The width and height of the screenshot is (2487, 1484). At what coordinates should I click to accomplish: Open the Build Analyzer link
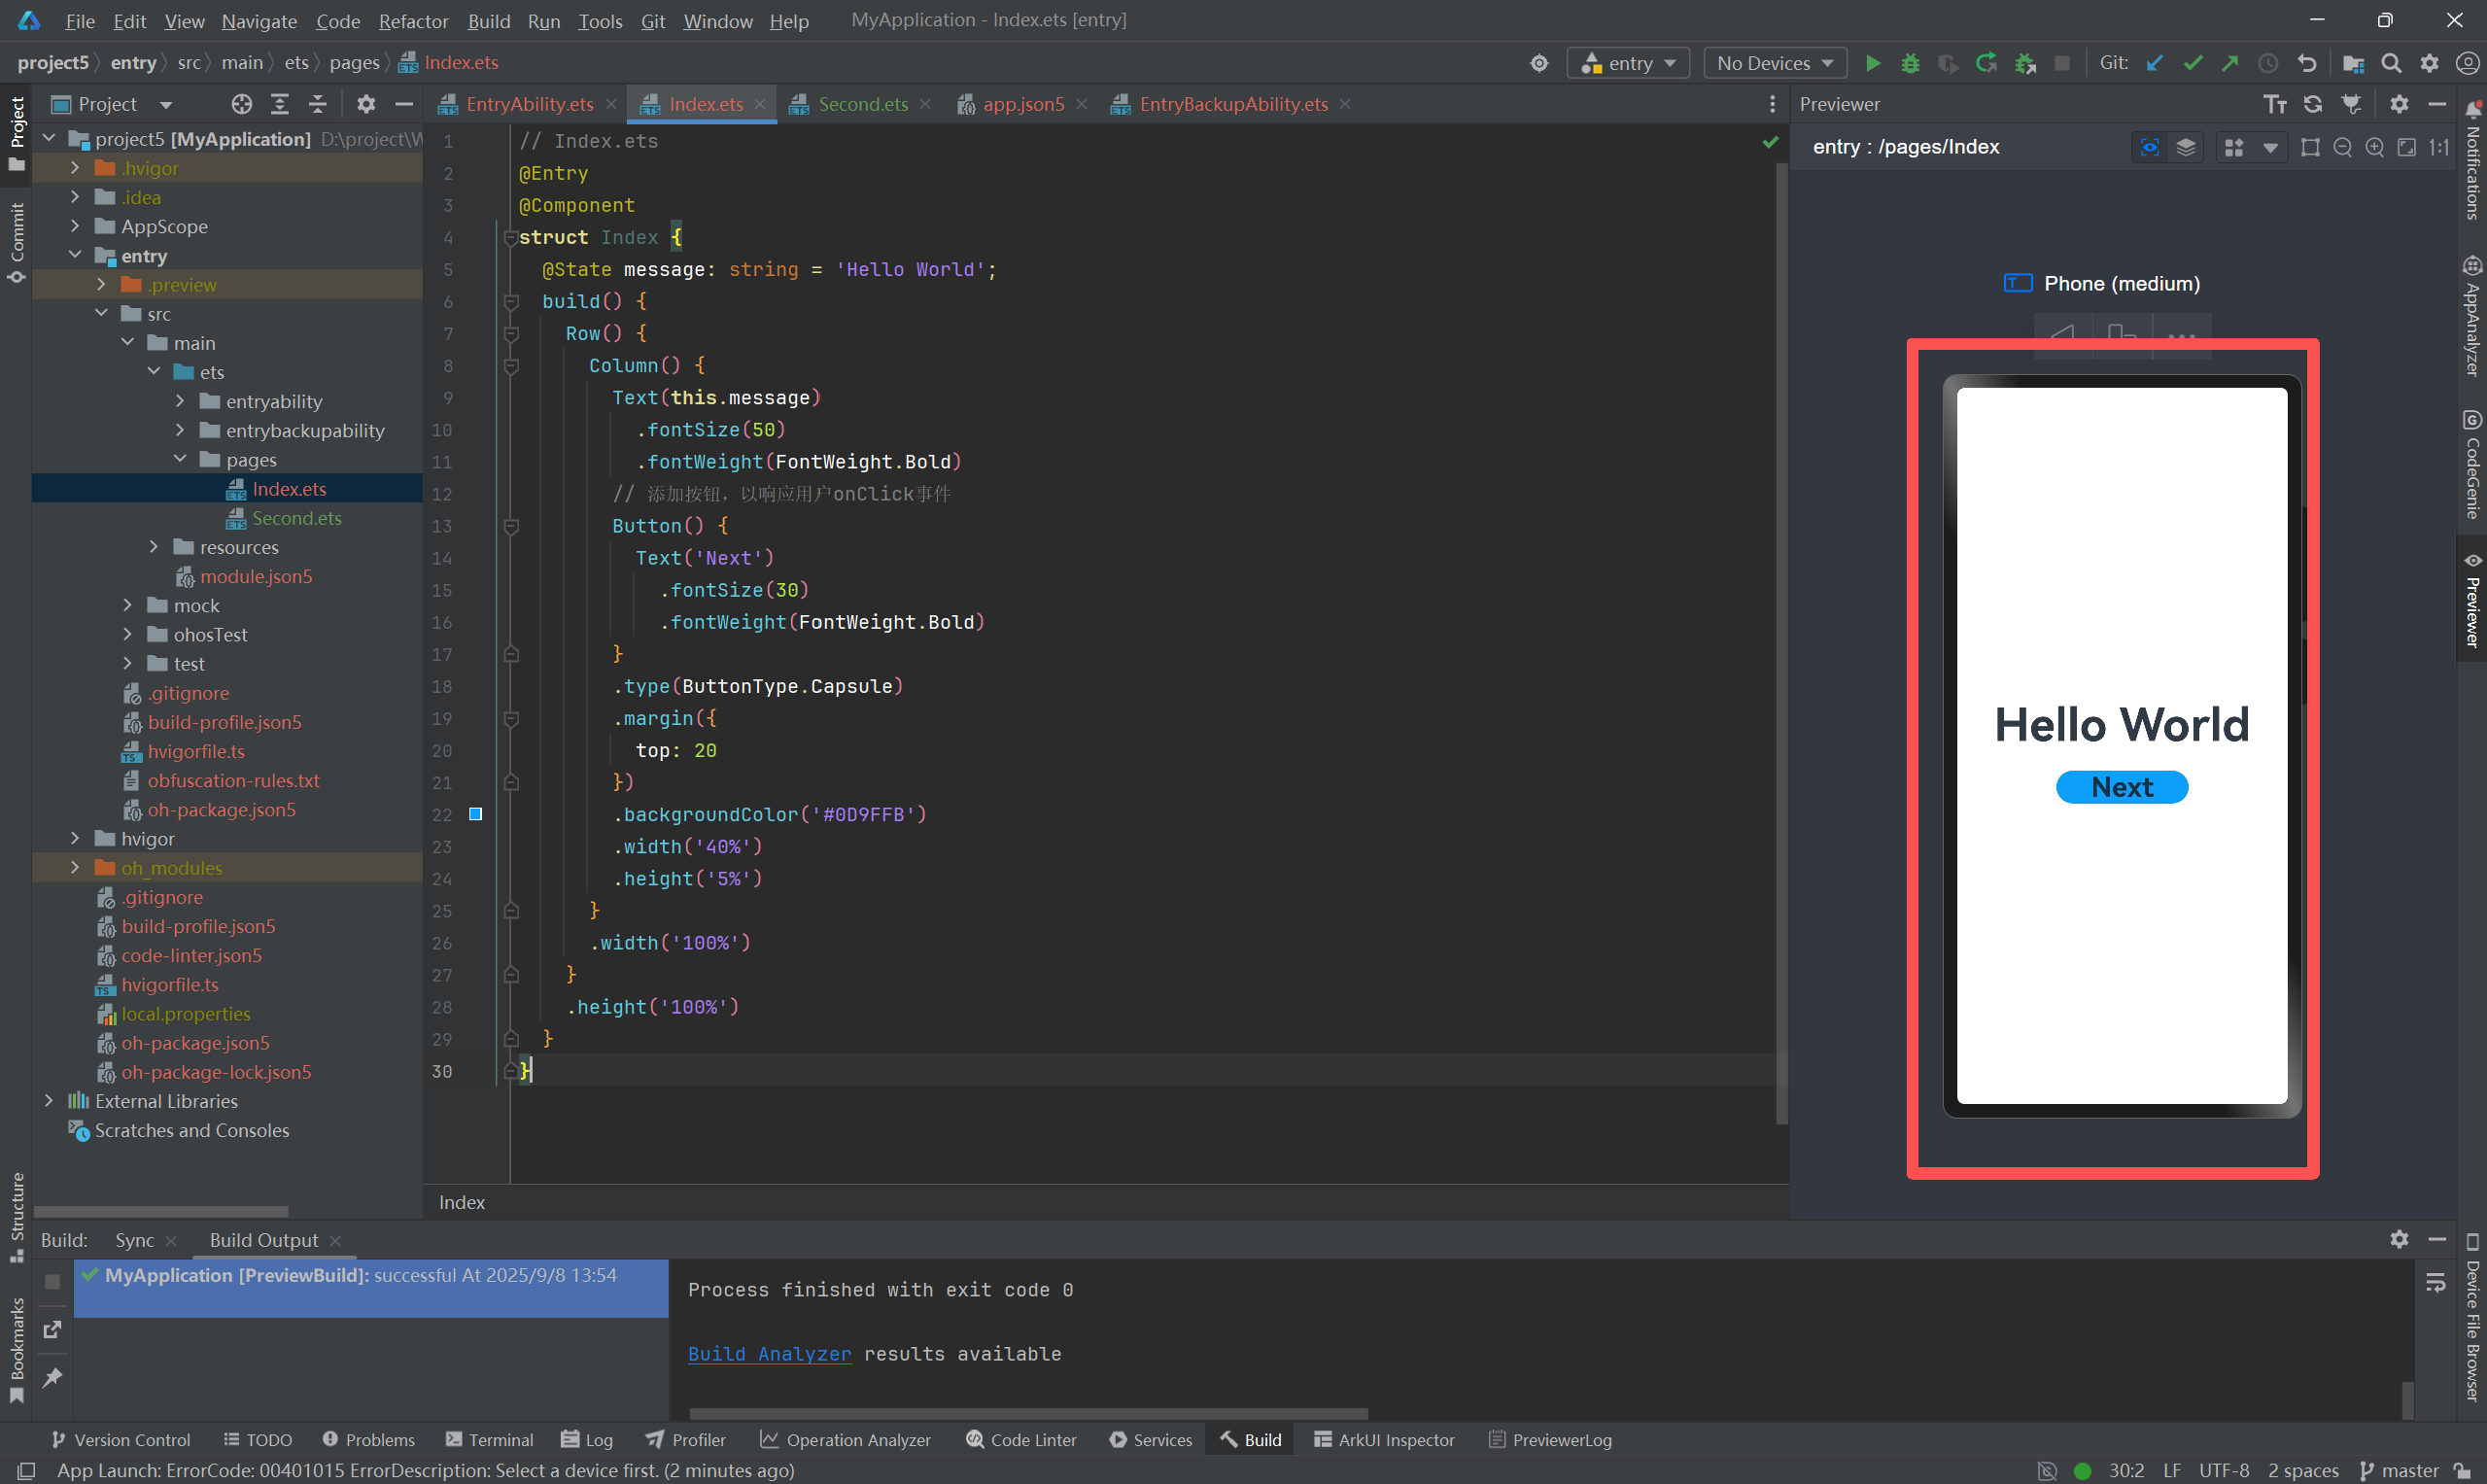click(769, 1354)
